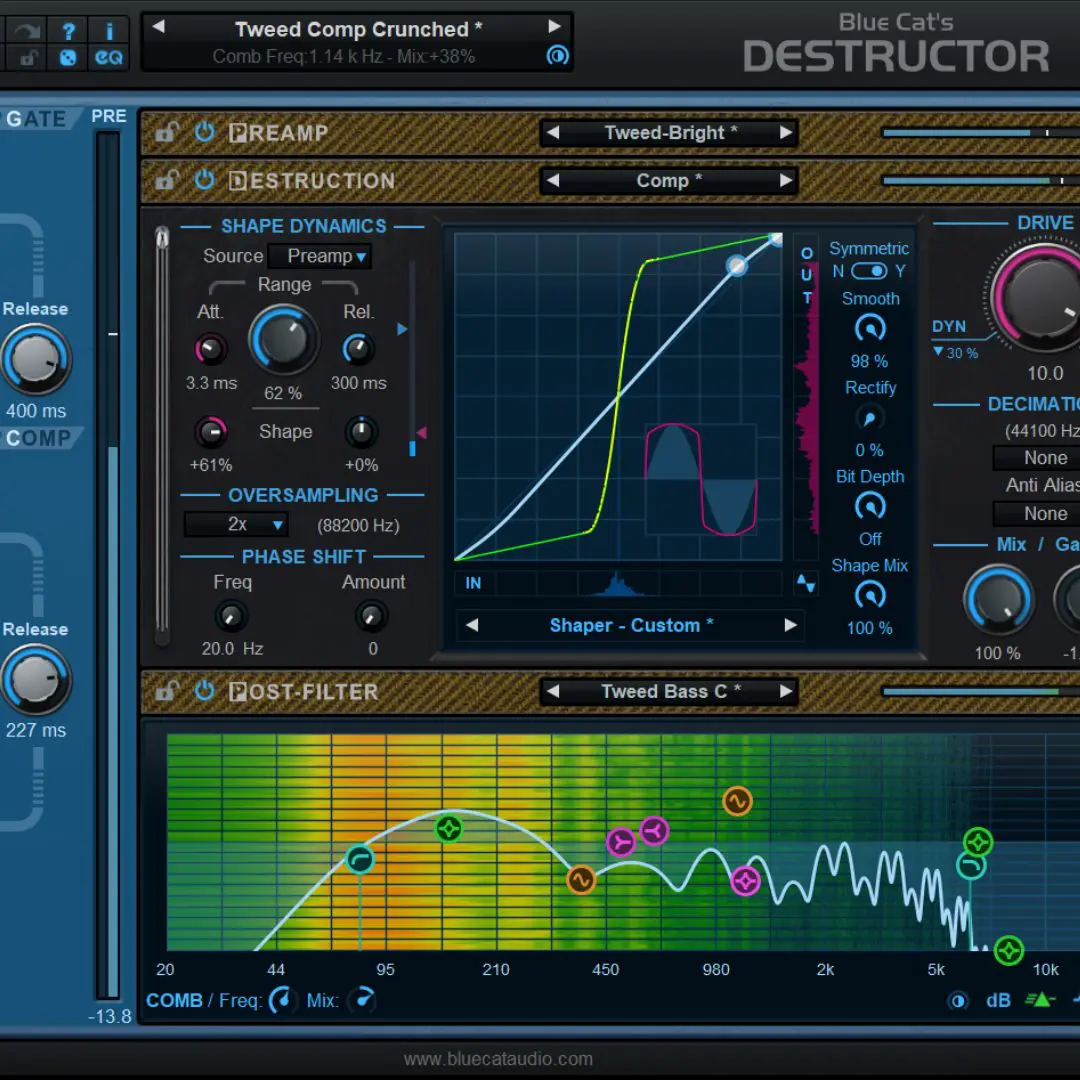Select previous shaper preset arrow
The image size is (1080, 1080).
[x=472, y=625]
